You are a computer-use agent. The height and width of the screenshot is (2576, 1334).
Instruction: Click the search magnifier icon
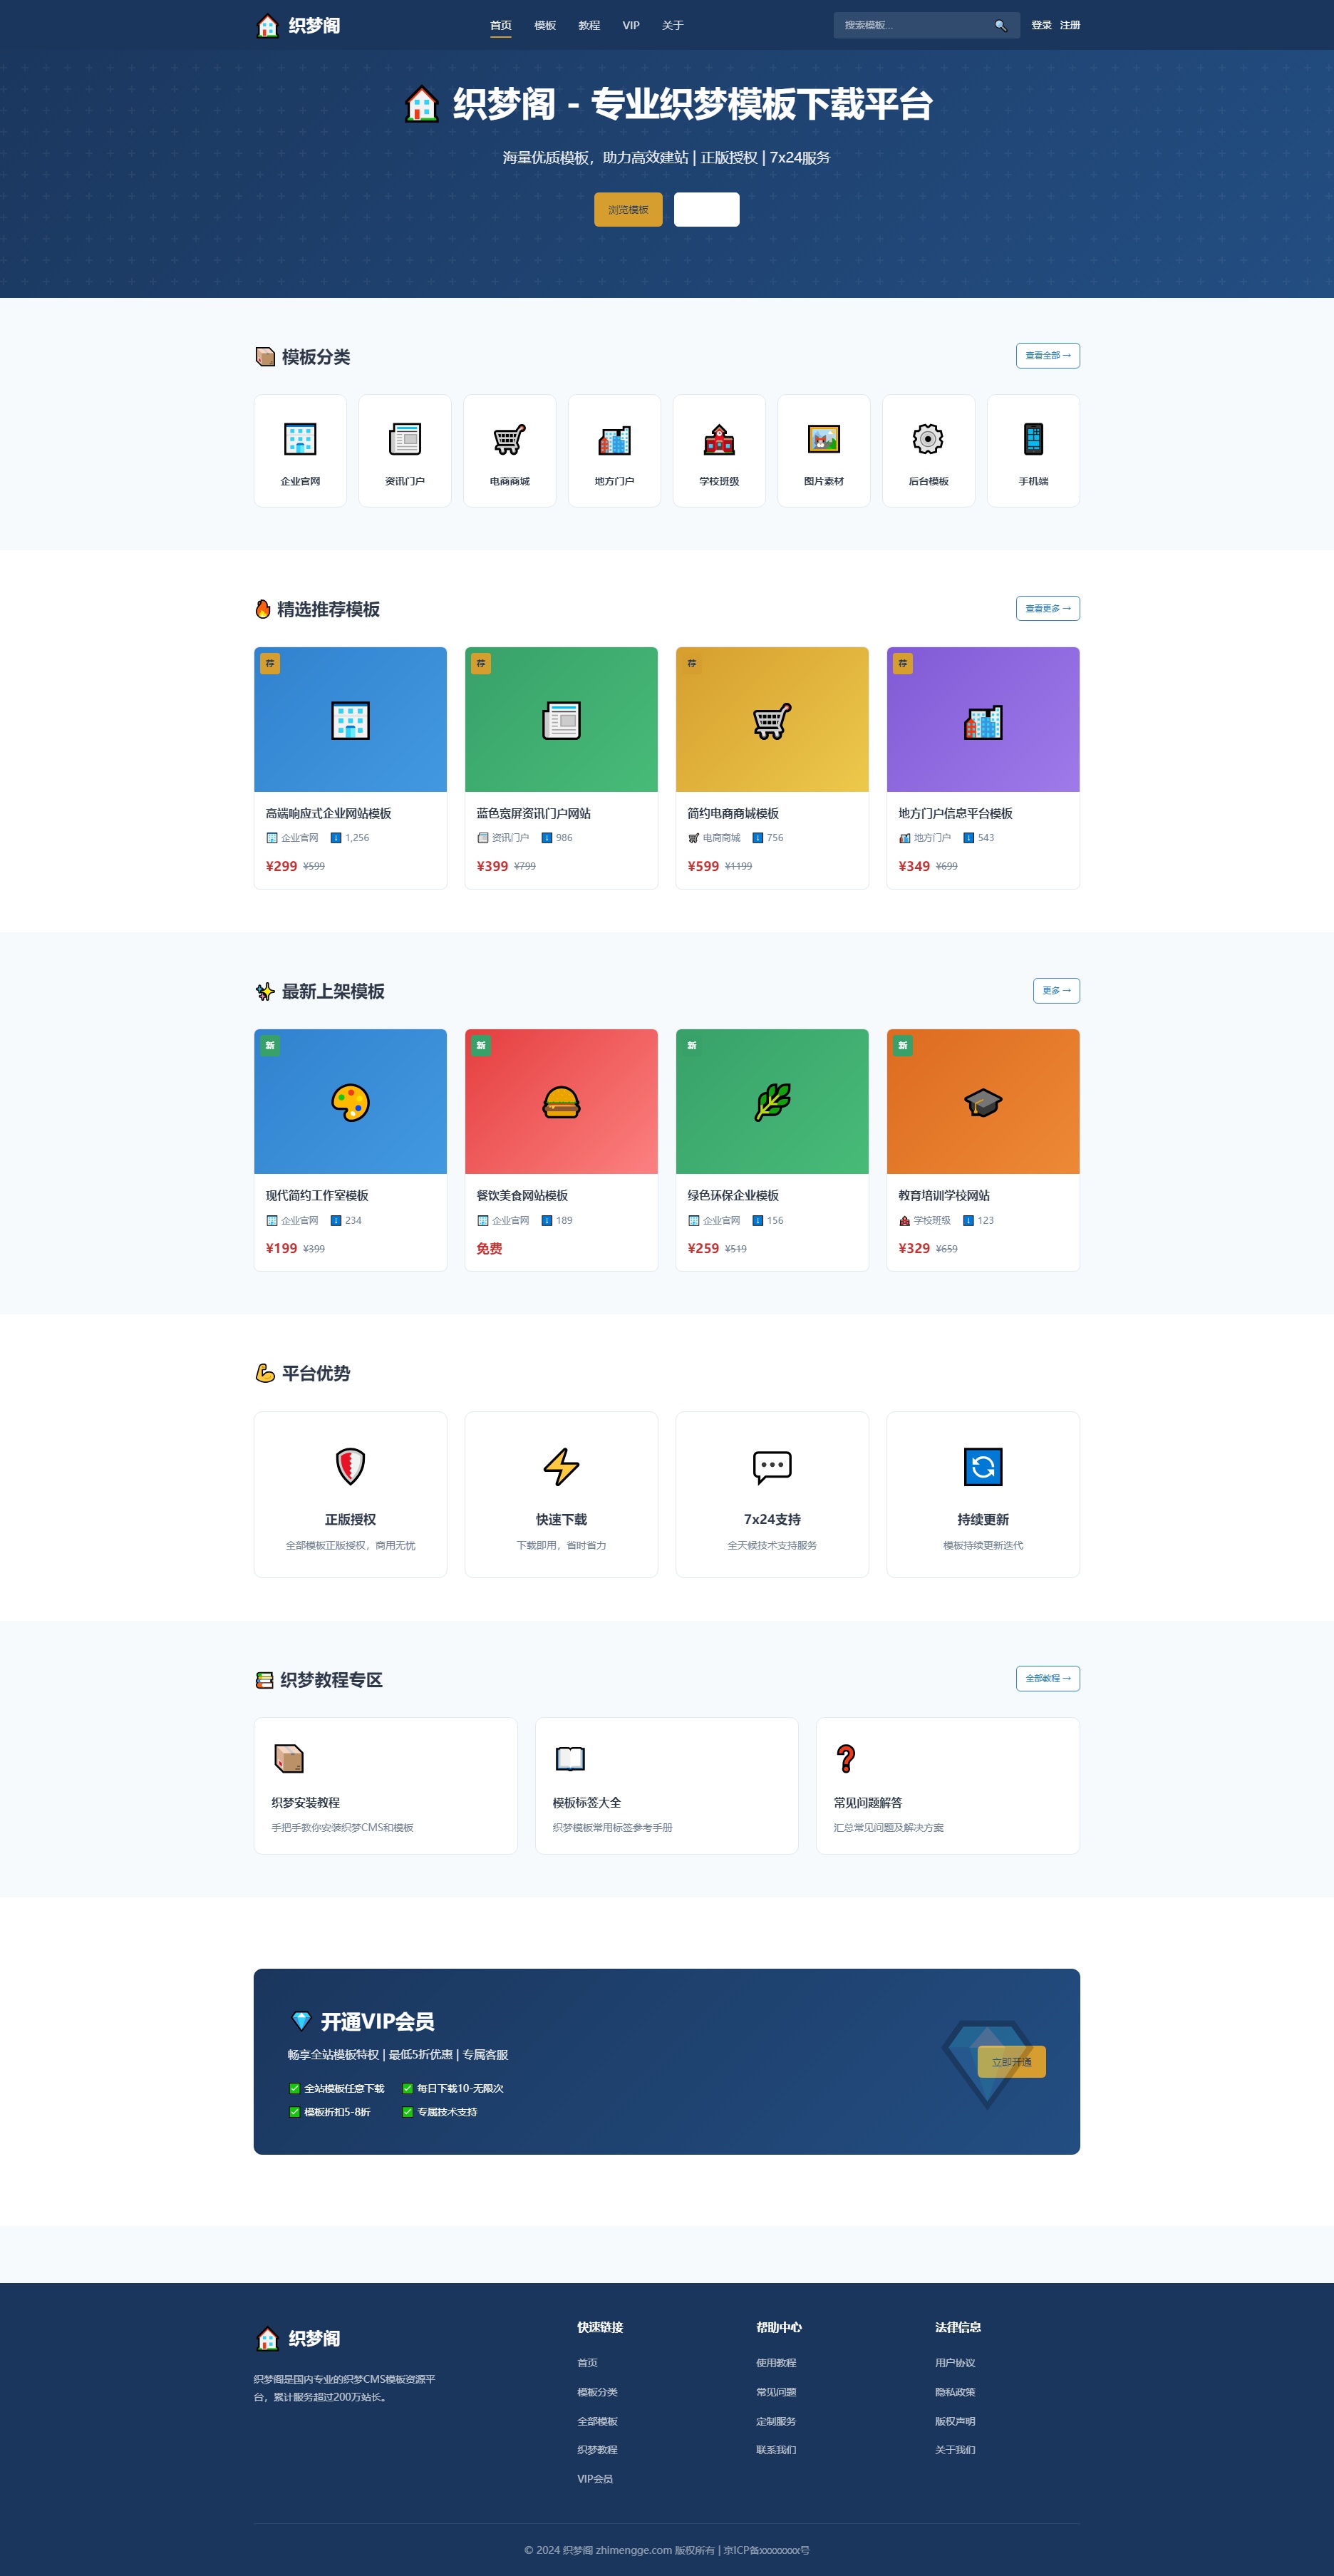(x=1000, y=25)
